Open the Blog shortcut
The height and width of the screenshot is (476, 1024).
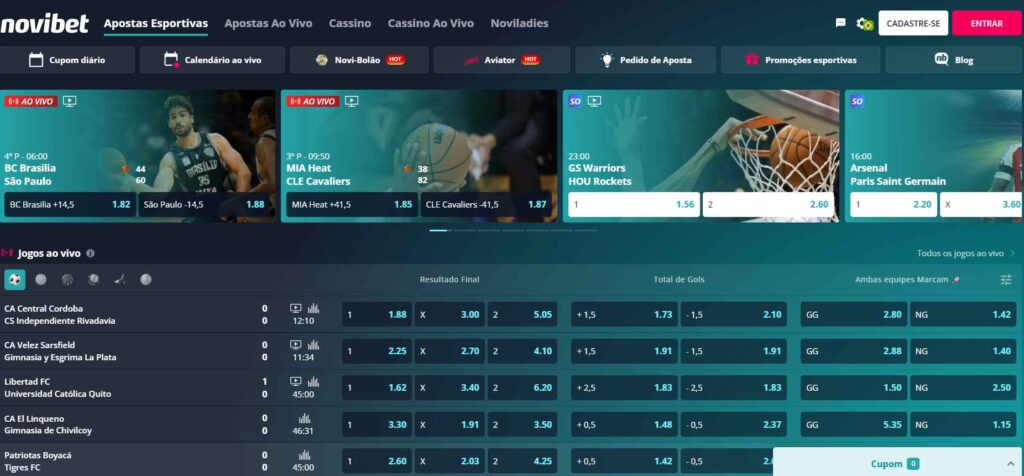tap(953, 60)
